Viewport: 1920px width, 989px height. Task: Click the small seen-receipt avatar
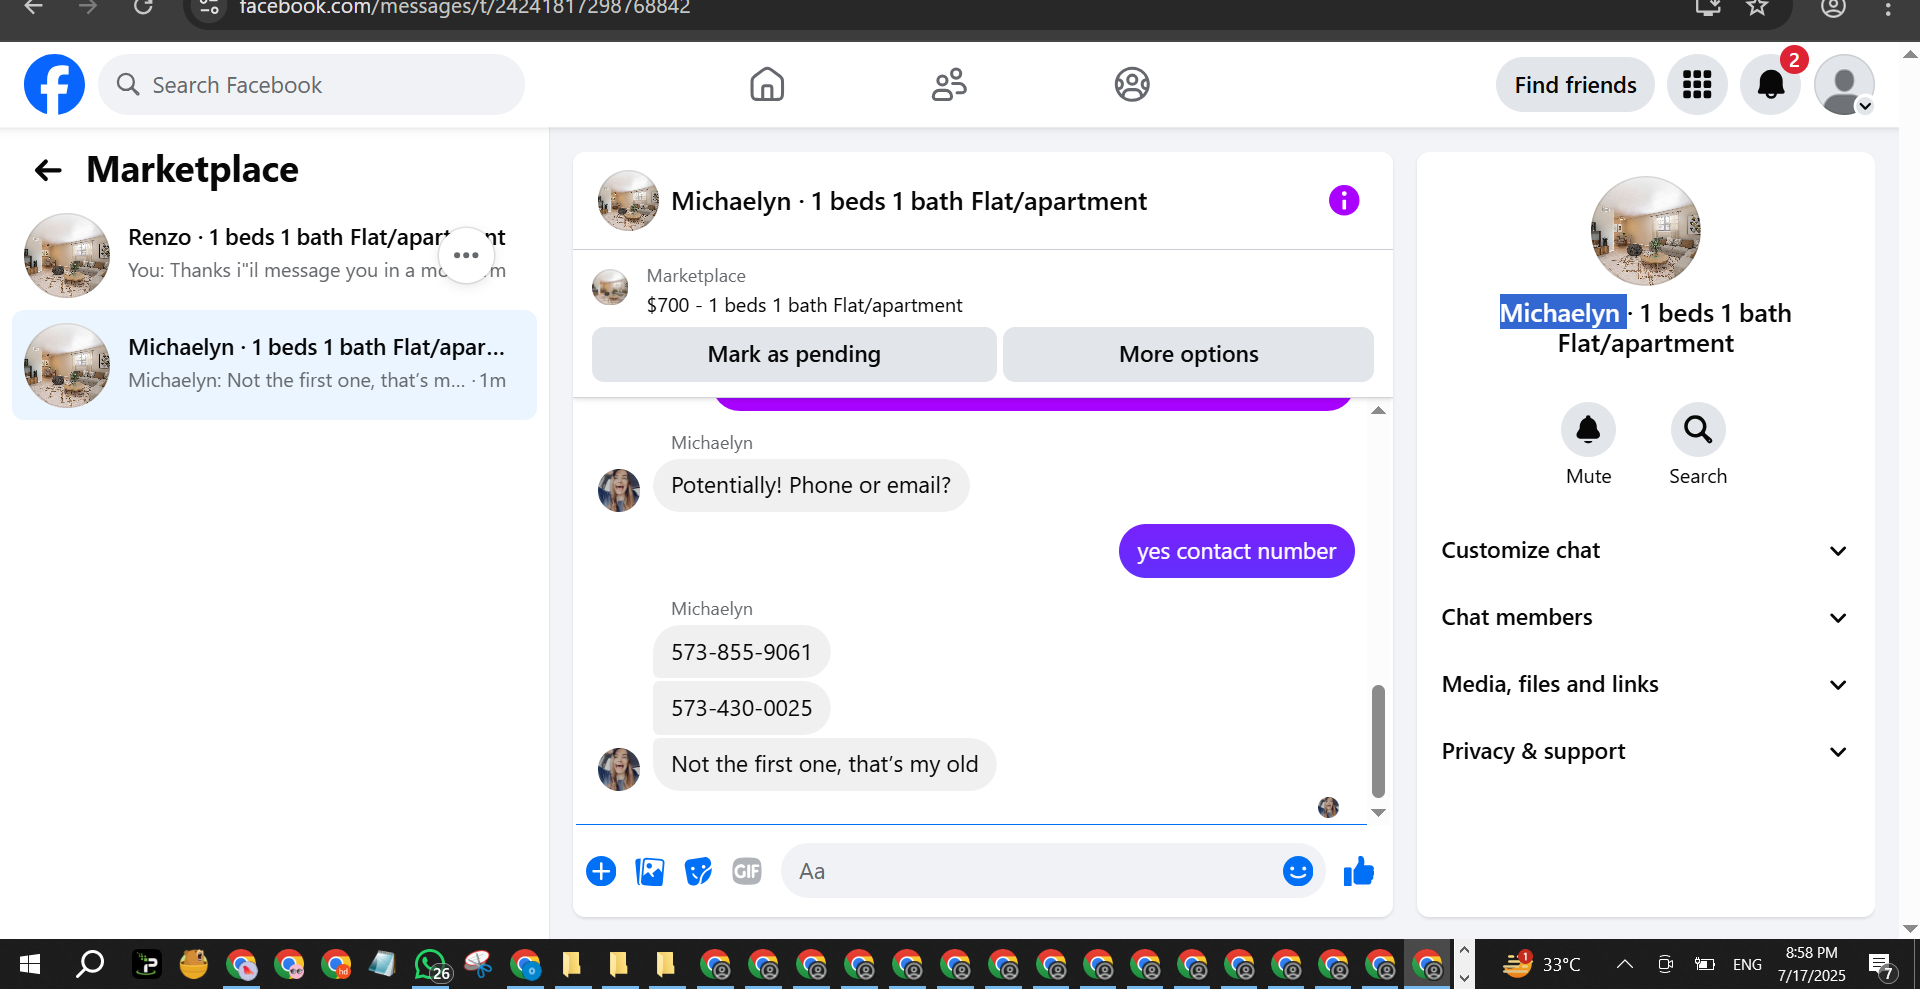coord(1328,807)
